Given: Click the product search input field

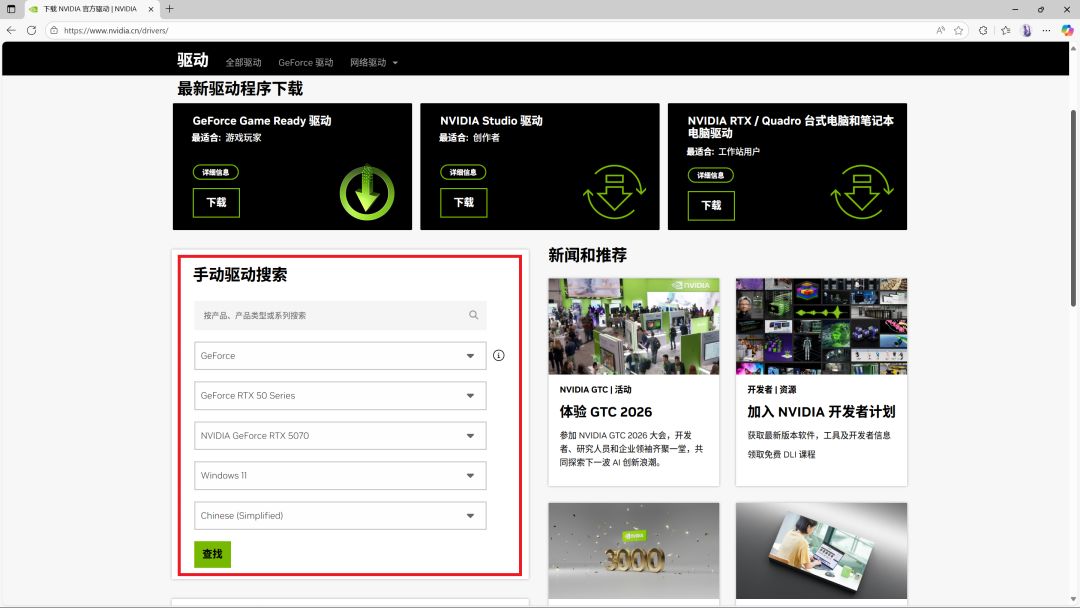Looking at the screenshot, I should click(340, 315).
